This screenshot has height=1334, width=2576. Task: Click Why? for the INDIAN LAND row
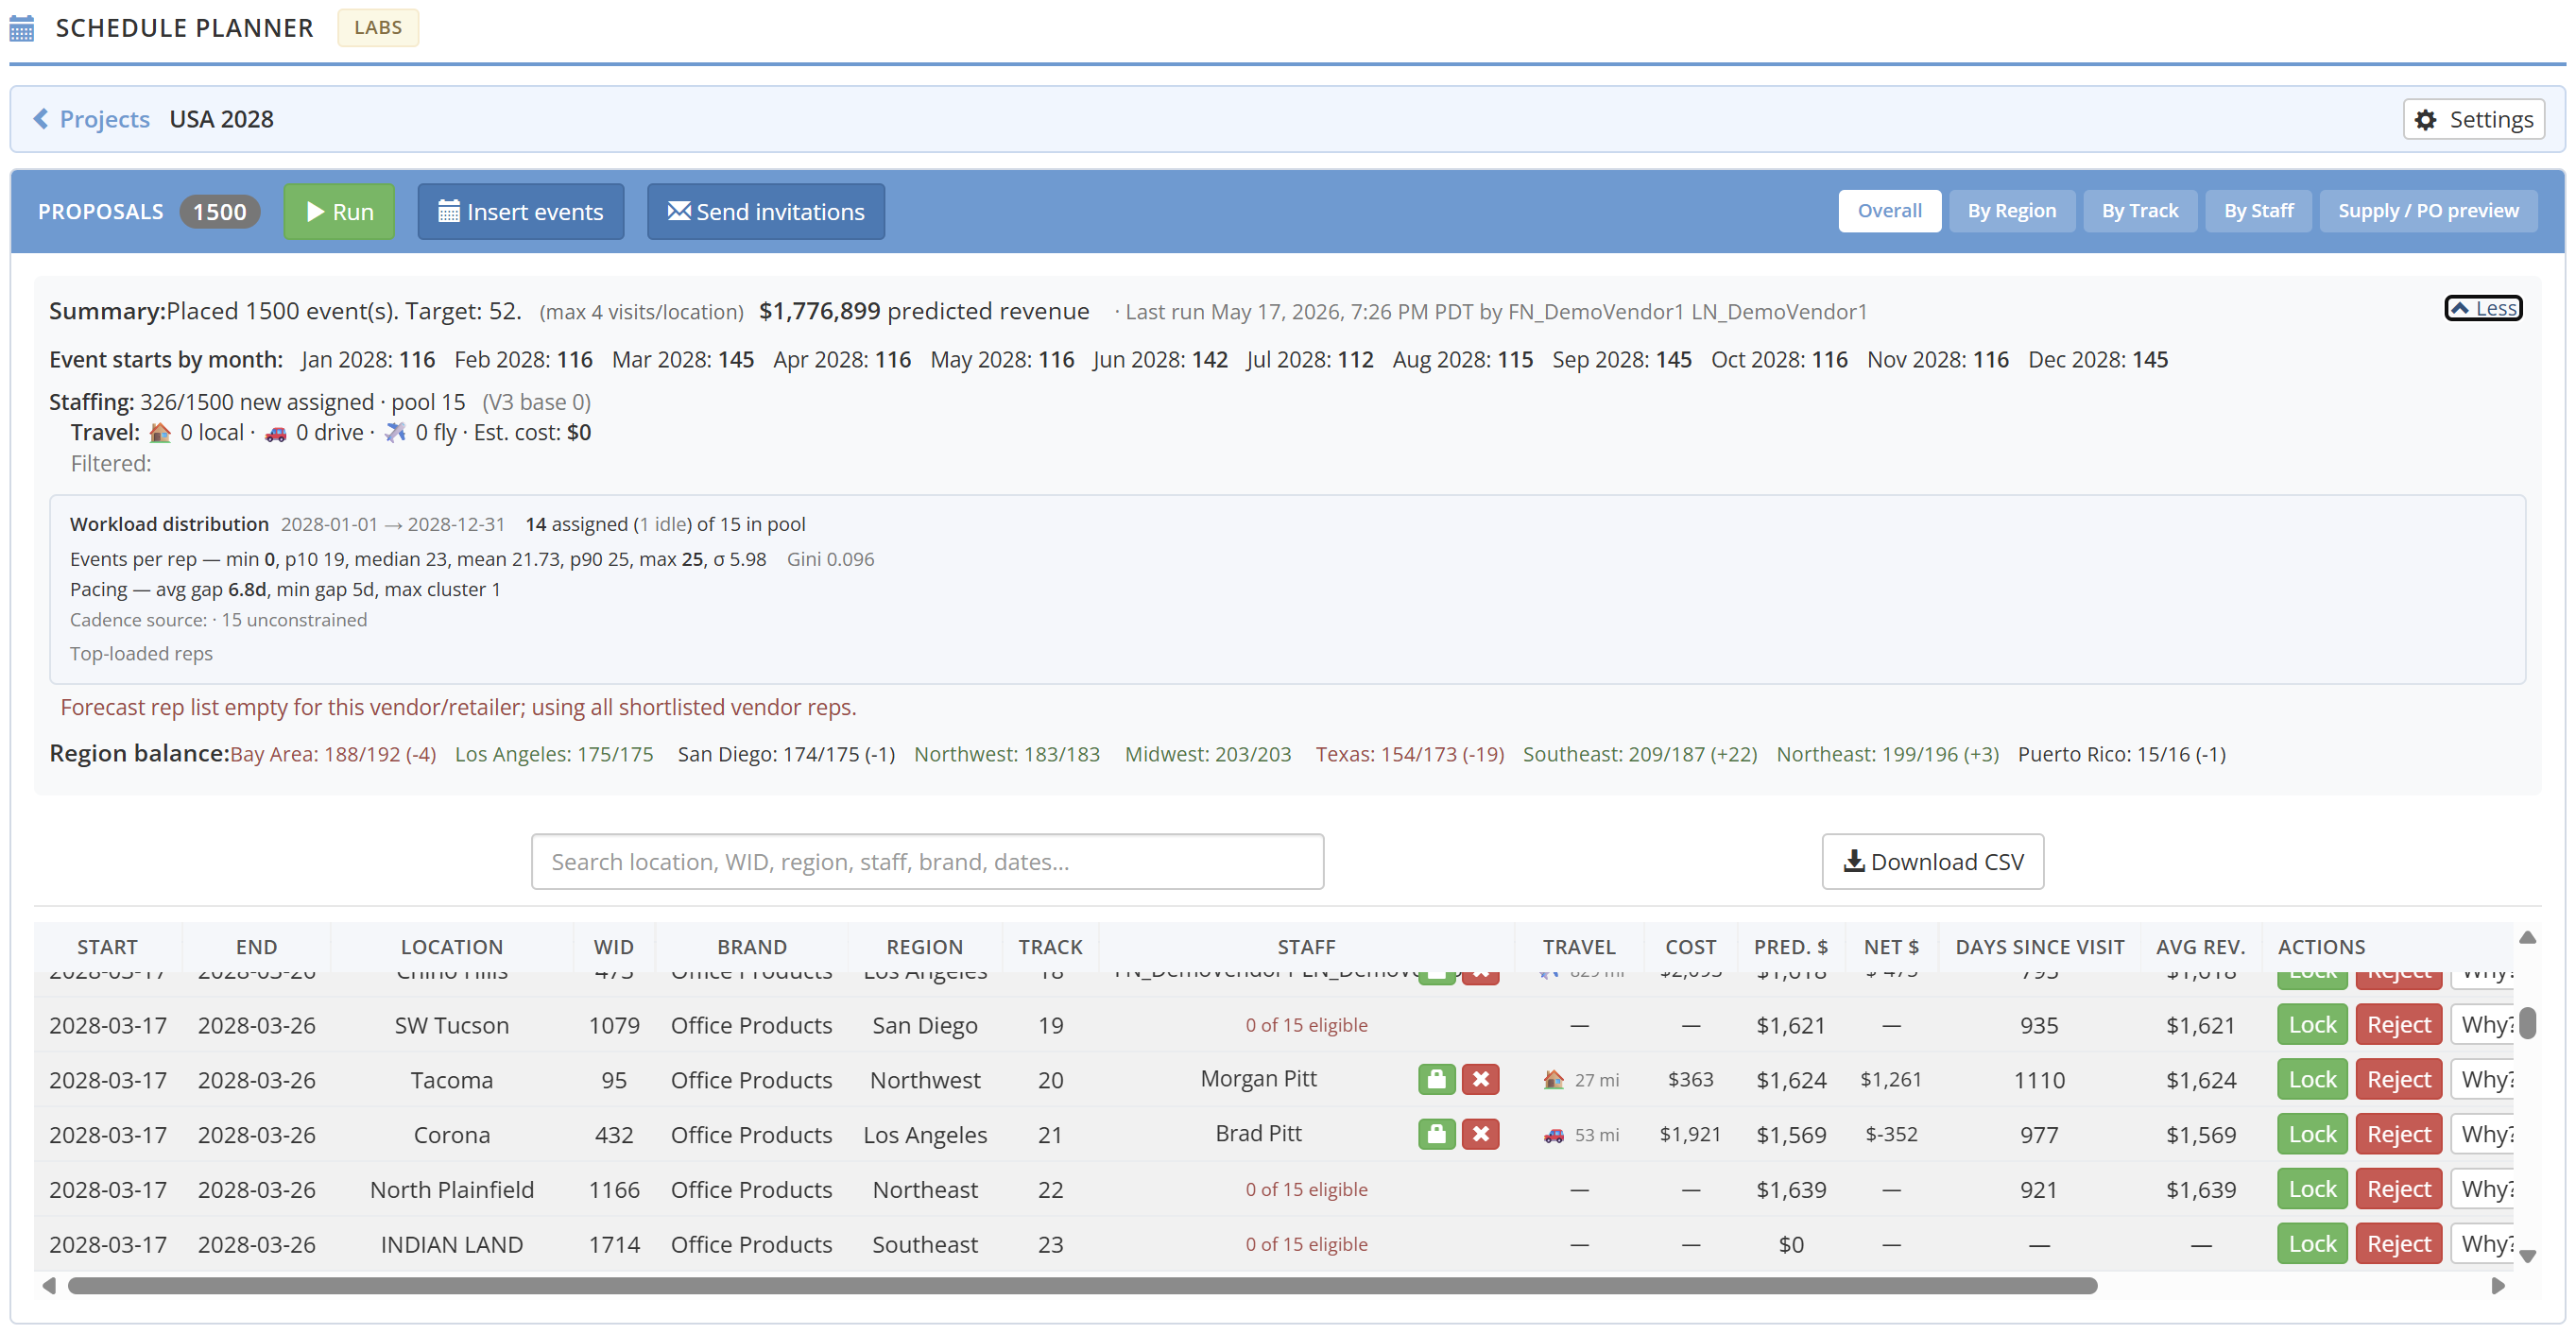tap(2484, 1244)
